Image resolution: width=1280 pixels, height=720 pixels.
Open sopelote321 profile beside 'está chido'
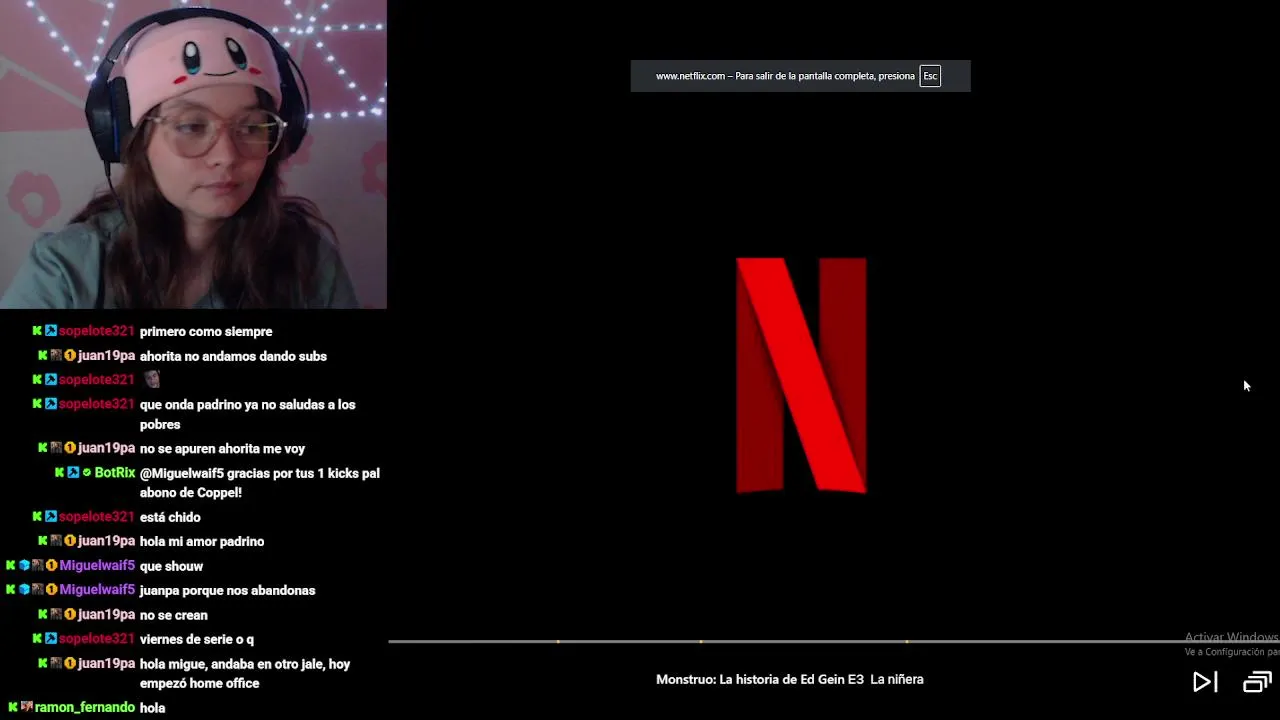pyautogui.click(x=96, y=517)
